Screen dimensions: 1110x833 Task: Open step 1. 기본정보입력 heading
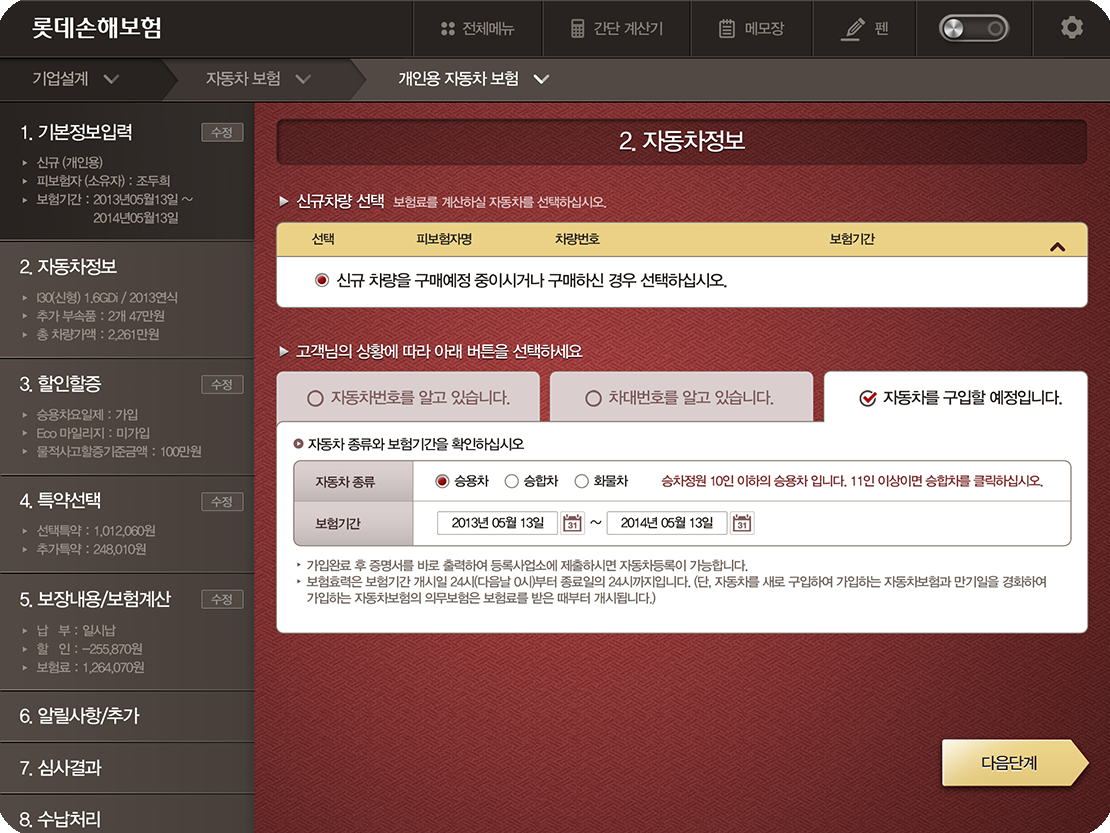(x=76, y=132)
